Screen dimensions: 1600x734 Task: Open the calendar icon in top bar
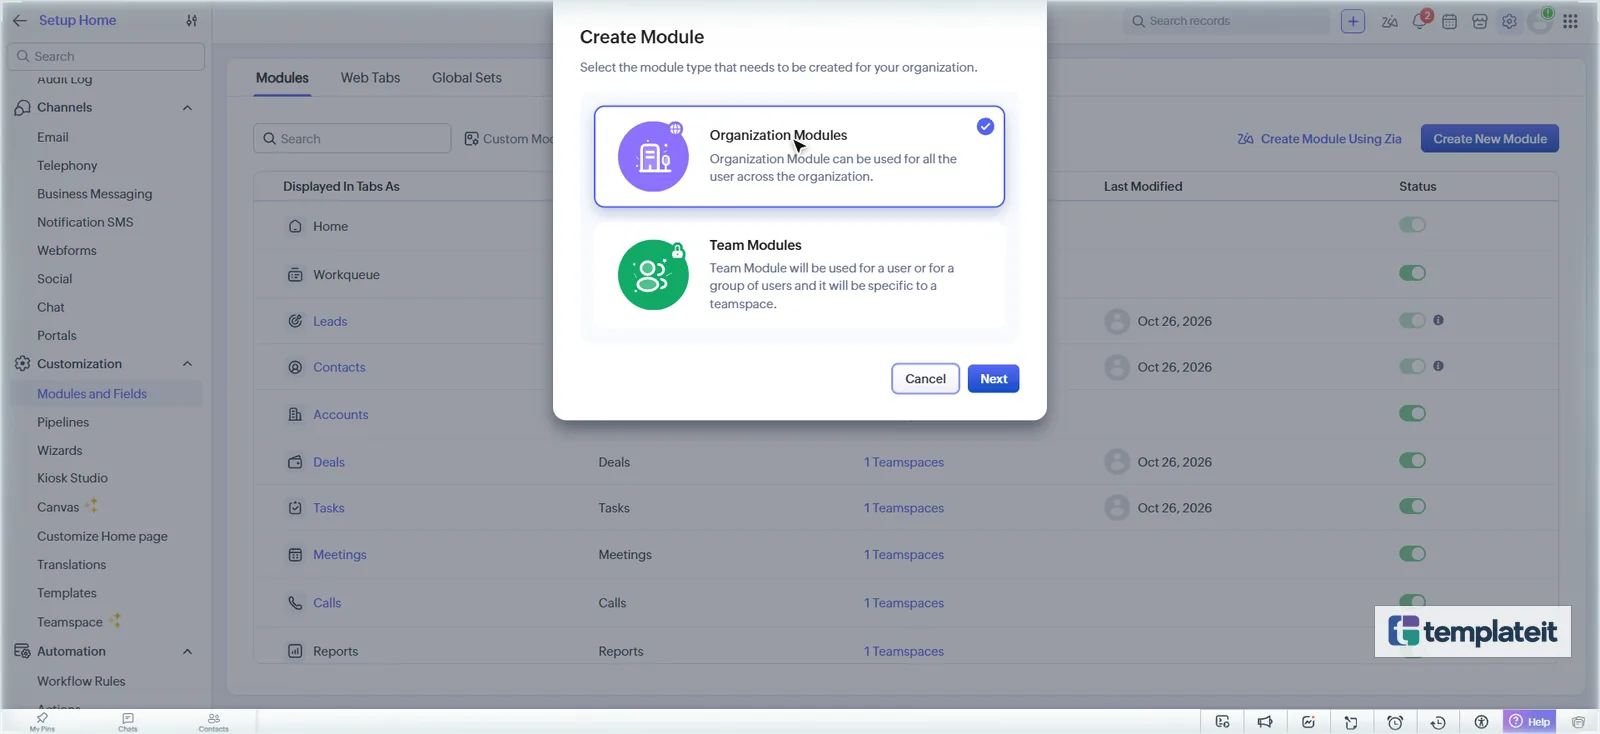pos(1449,21)
